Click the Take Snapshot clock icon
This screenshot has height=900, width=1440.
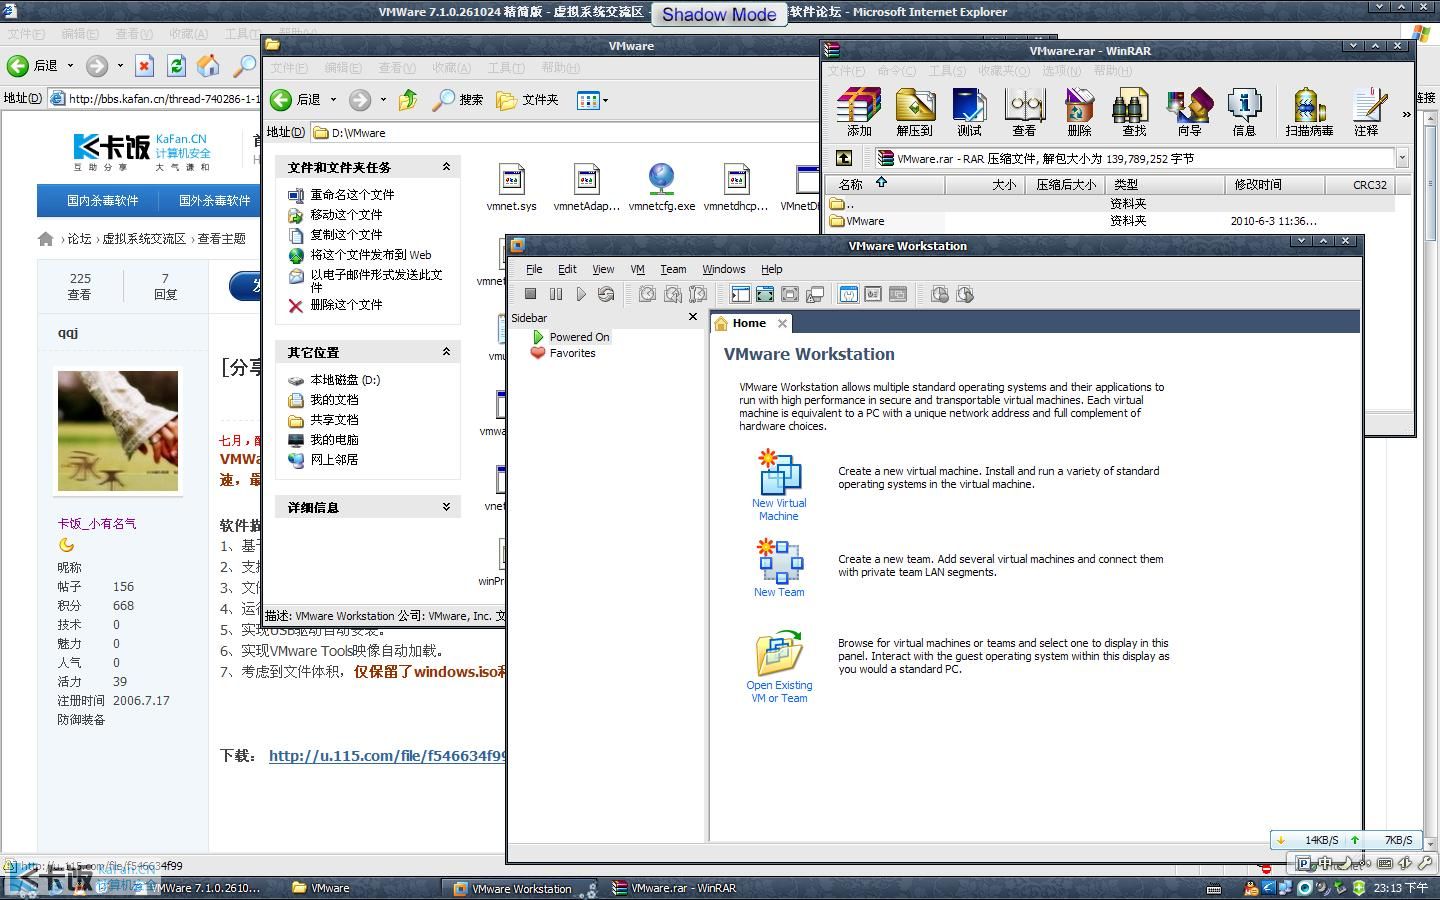click(648, 294)
